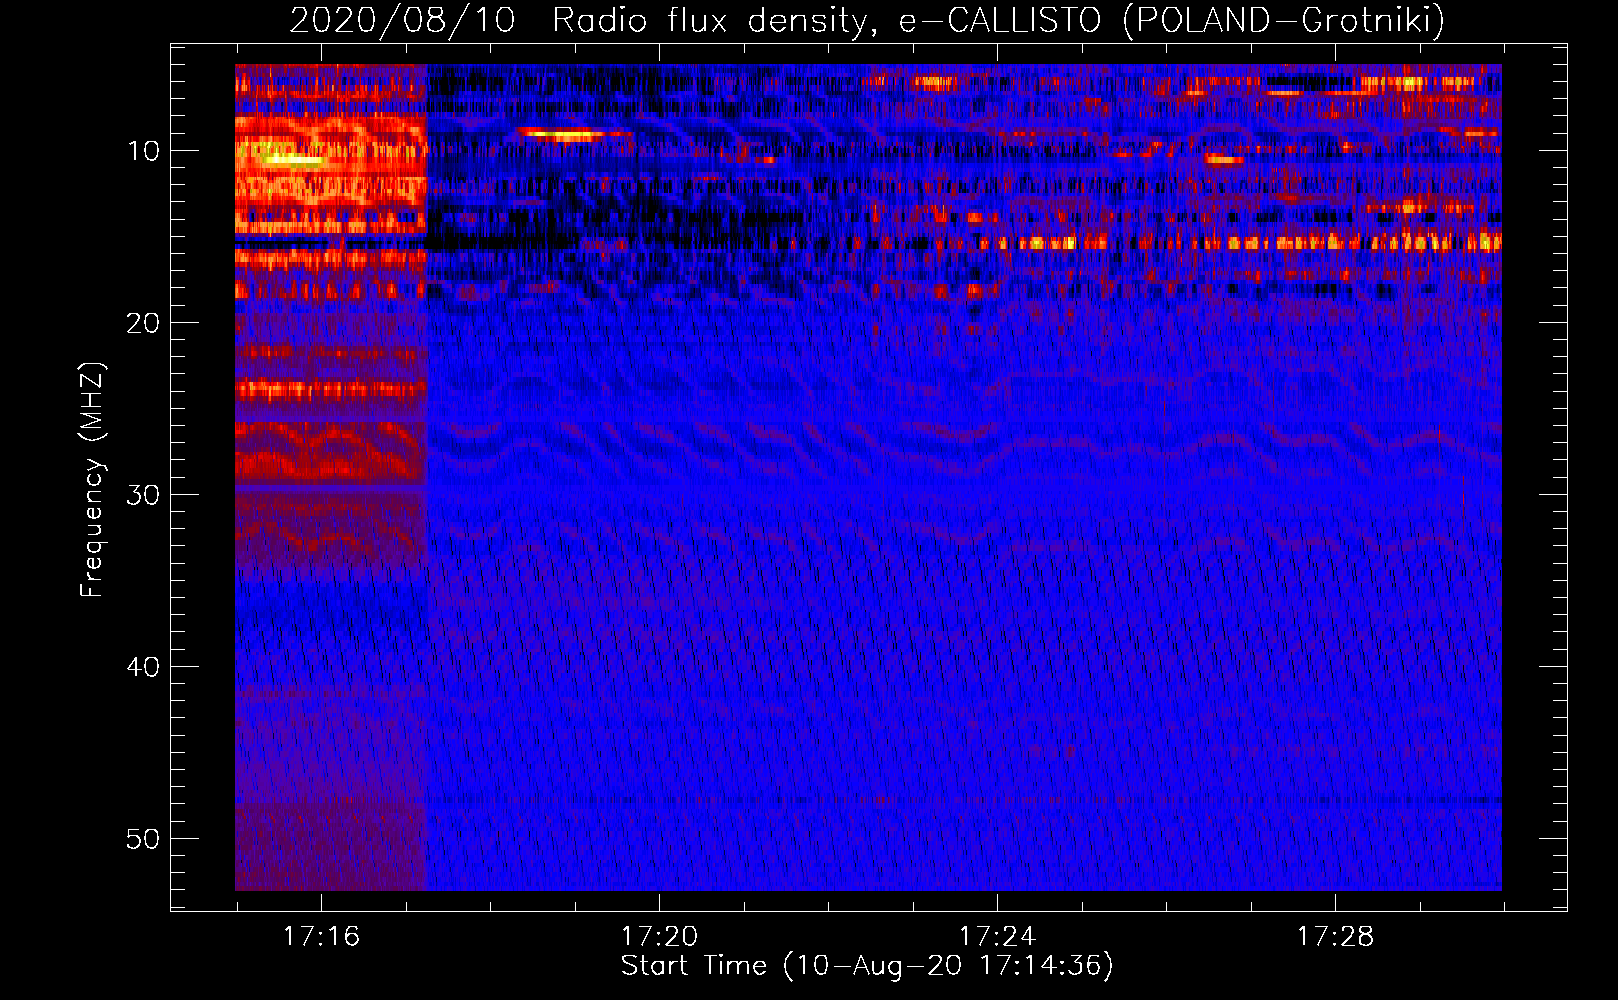
Task: Click the 17:16 time tick label
Action: click(x=321, y=937)
